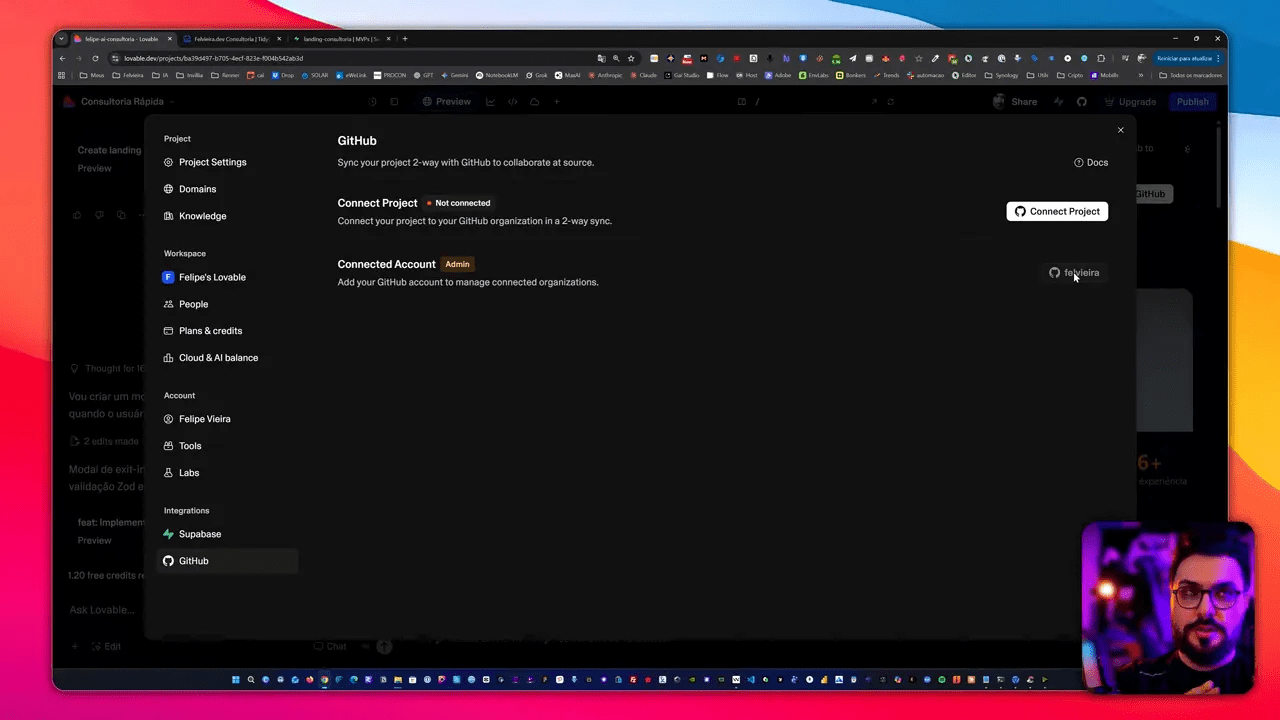The image size is (1280, 720).
Task: Expand the Consultoria Rápida project dropdown
Action: pos(120,102)
